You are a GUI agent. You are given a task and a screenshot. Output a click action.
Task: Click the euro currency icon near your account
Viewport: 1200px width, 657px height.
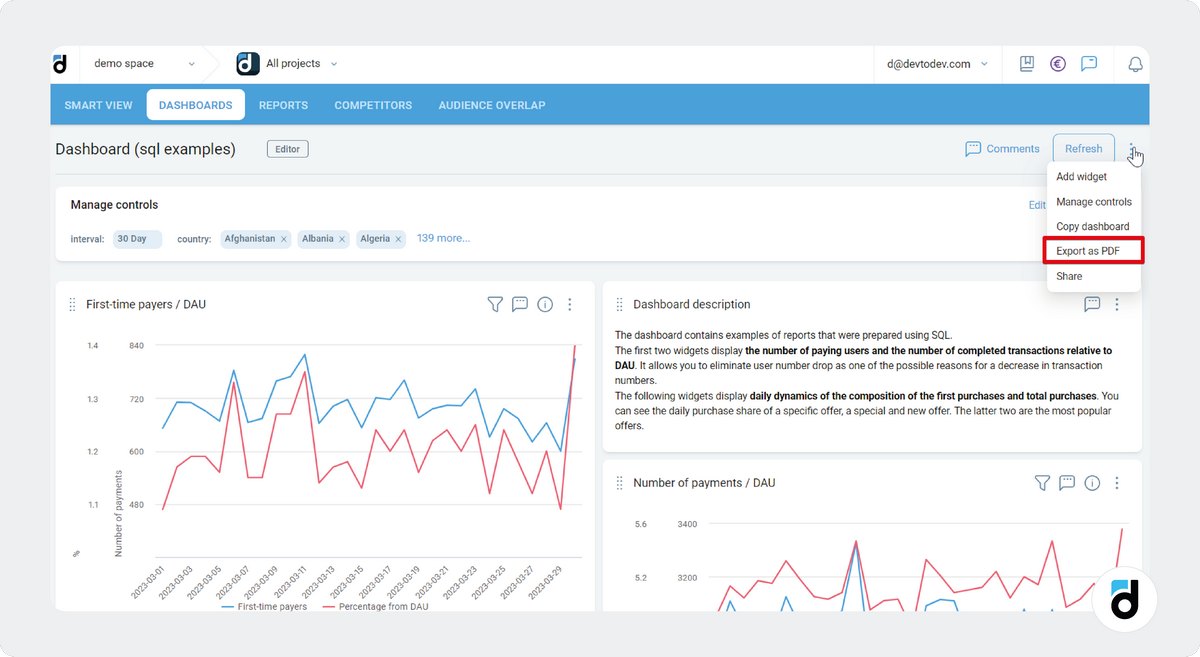click(x=1058, y=63)
